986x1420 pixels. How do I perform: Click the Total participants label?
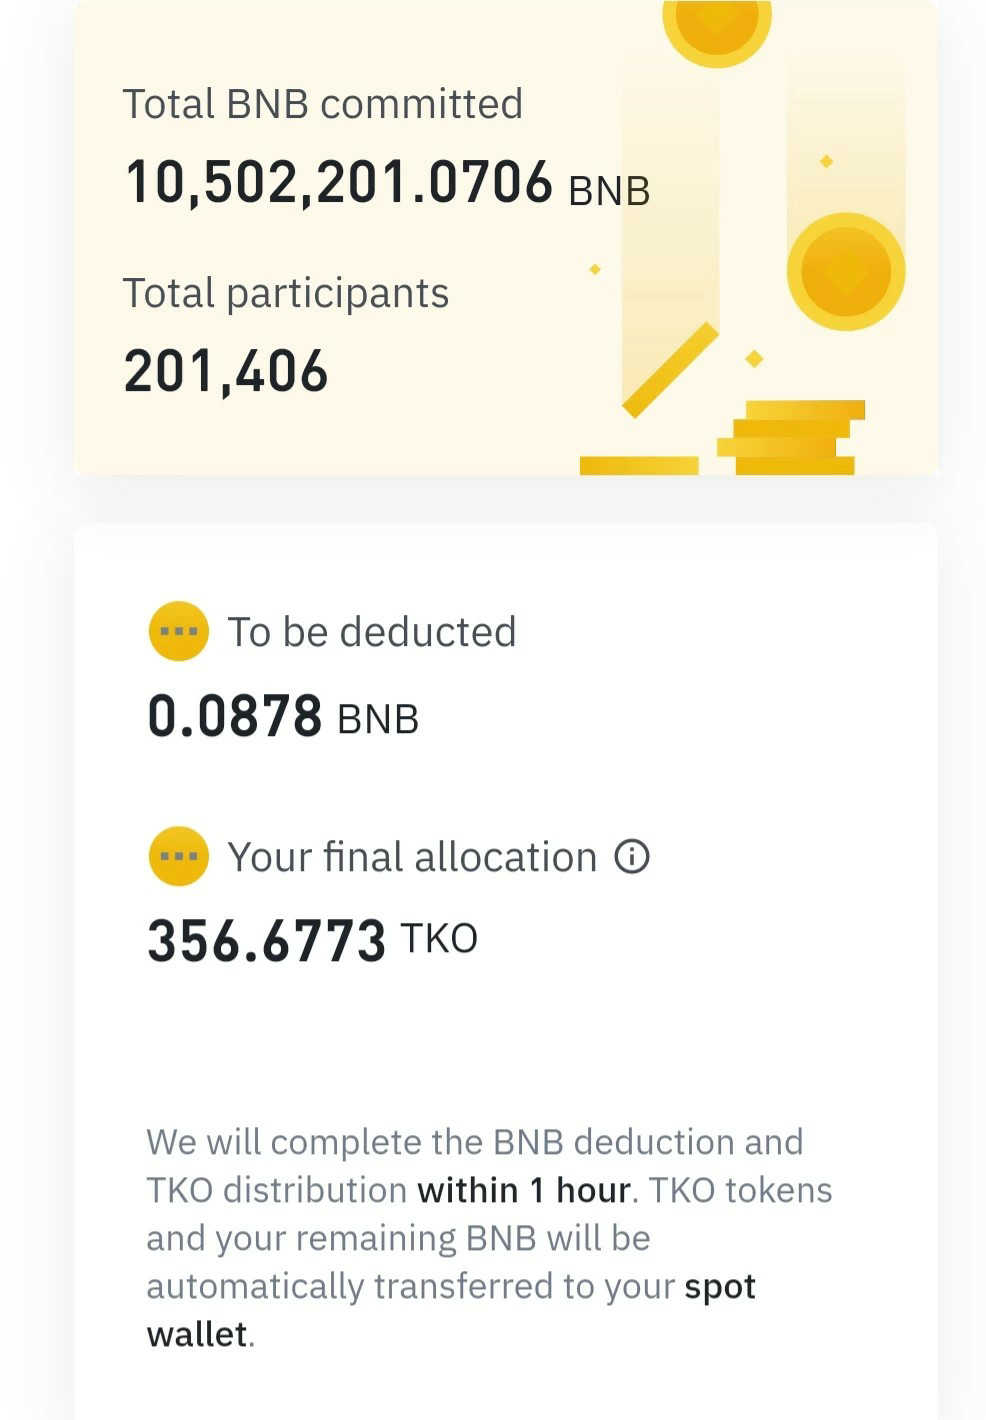[x=286, y=293]
